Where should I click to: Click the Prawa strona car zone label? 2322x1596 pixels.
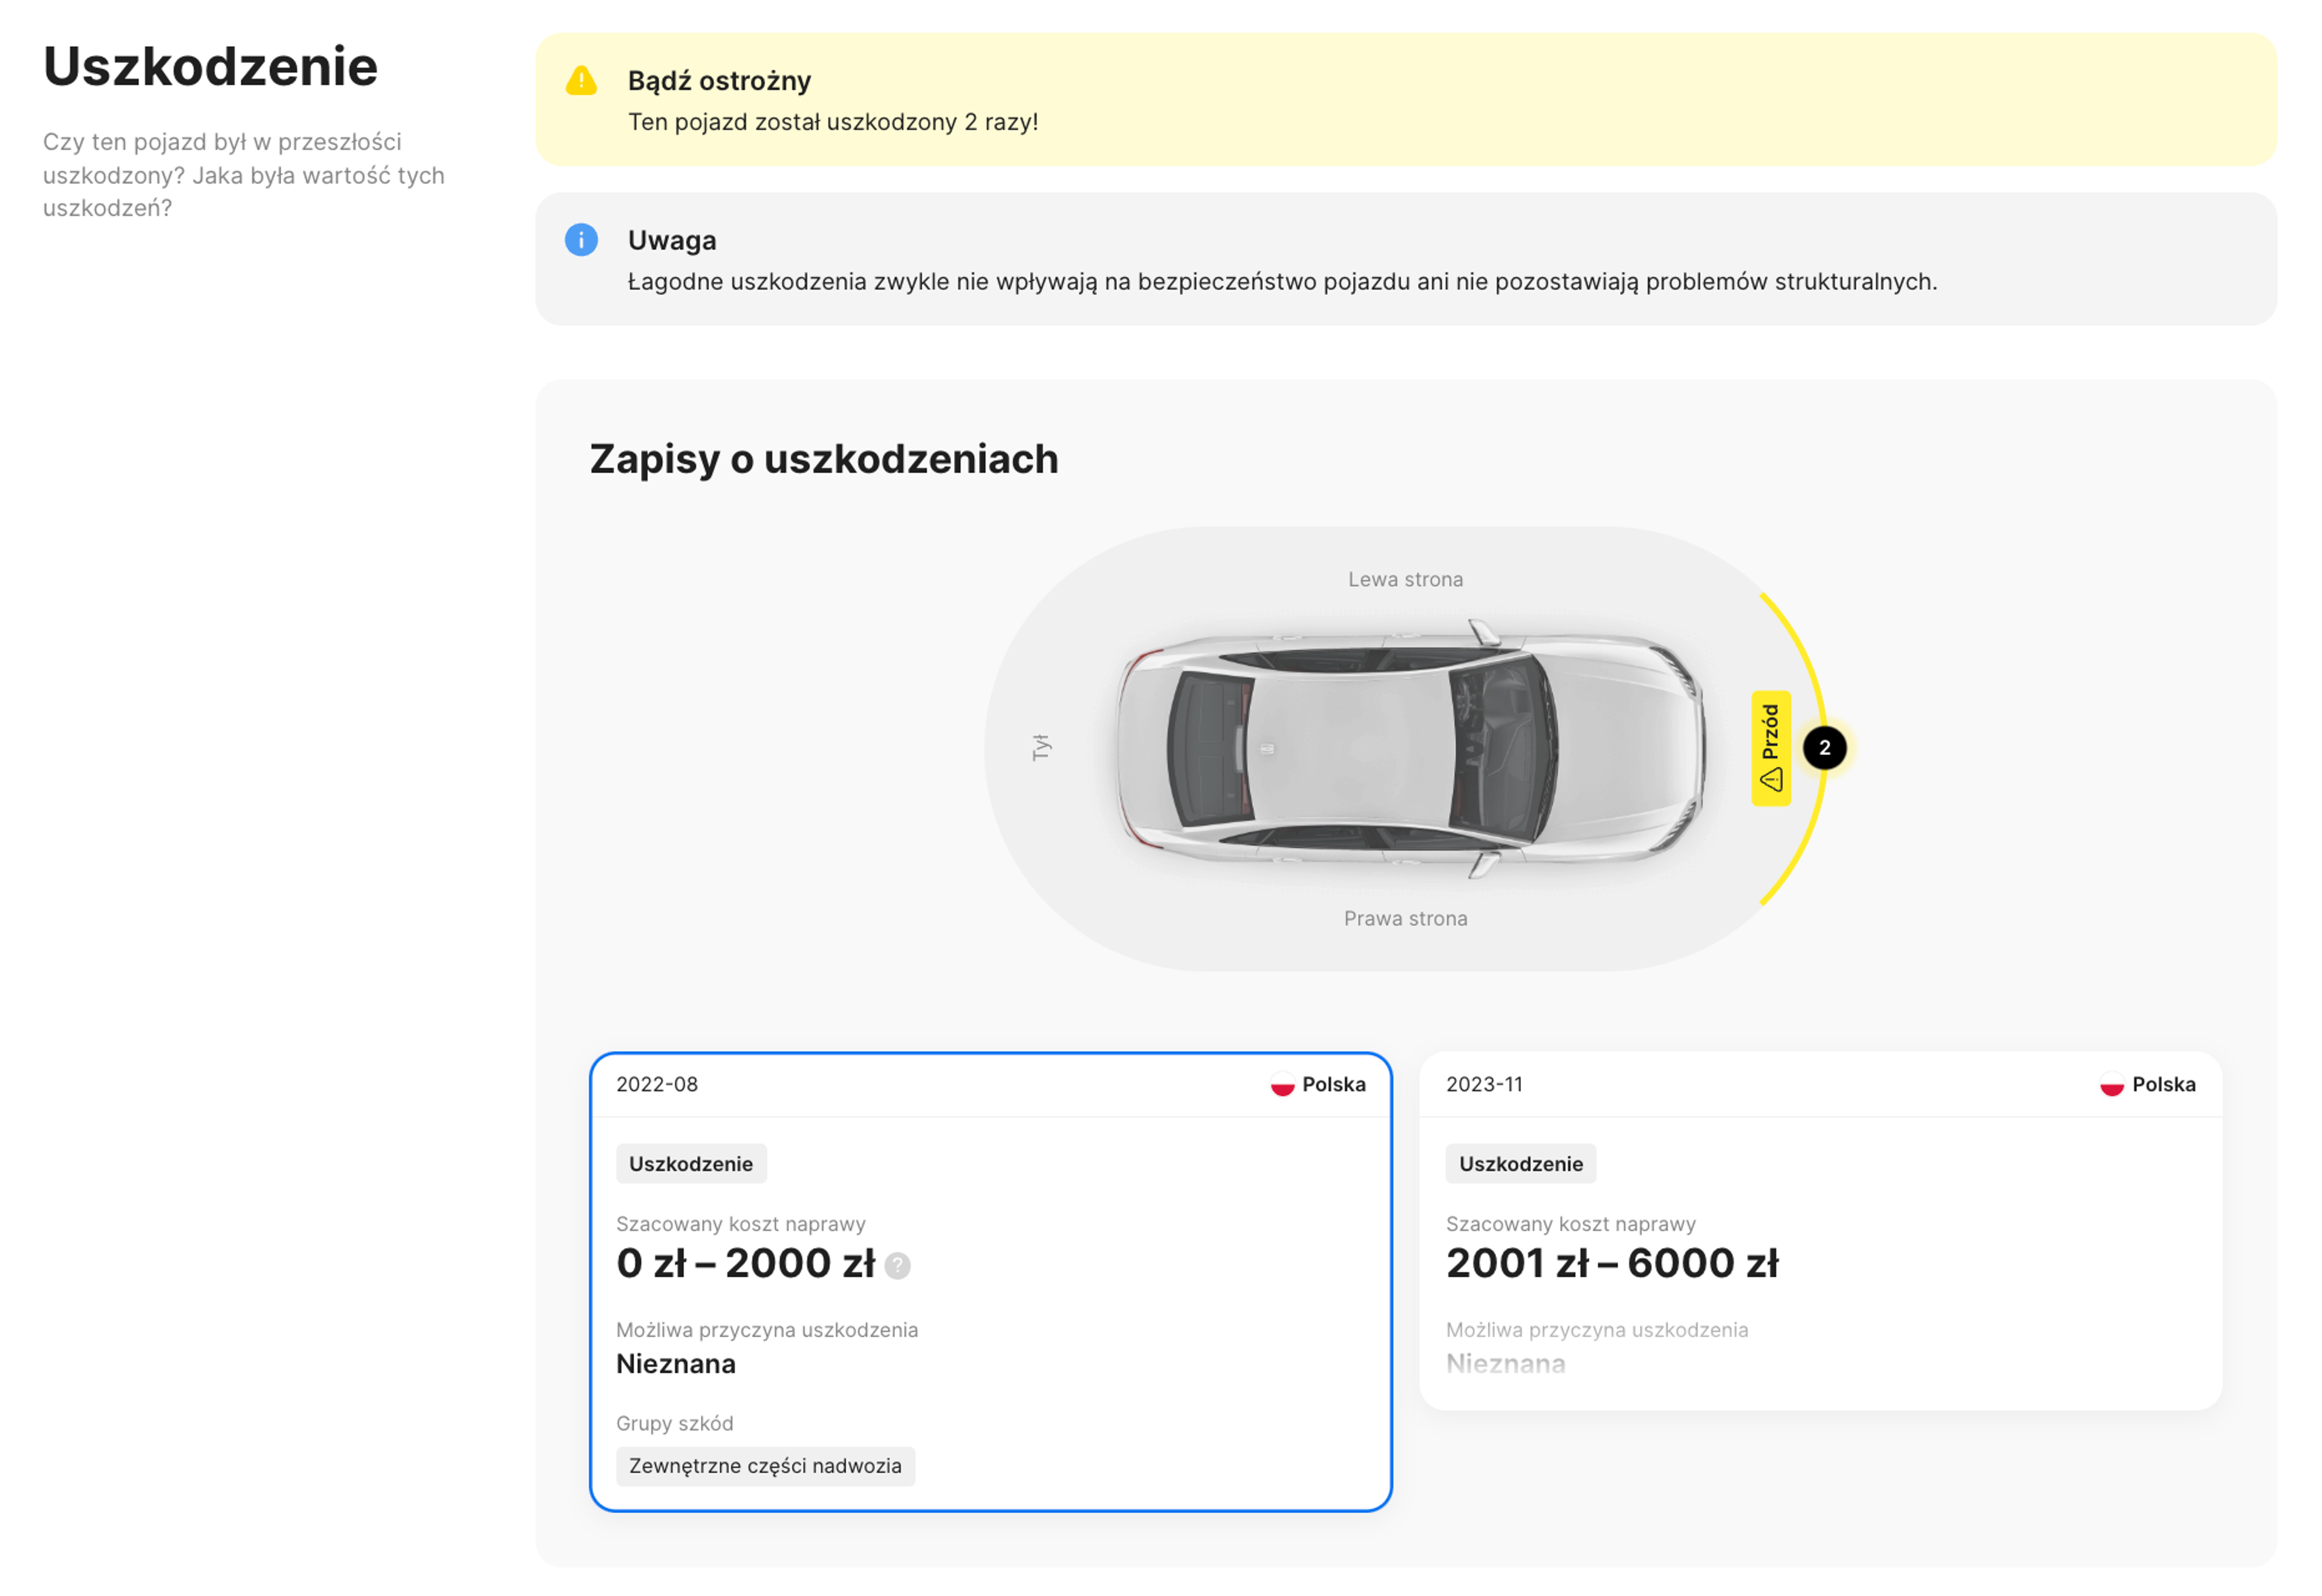pos(1405,918)
